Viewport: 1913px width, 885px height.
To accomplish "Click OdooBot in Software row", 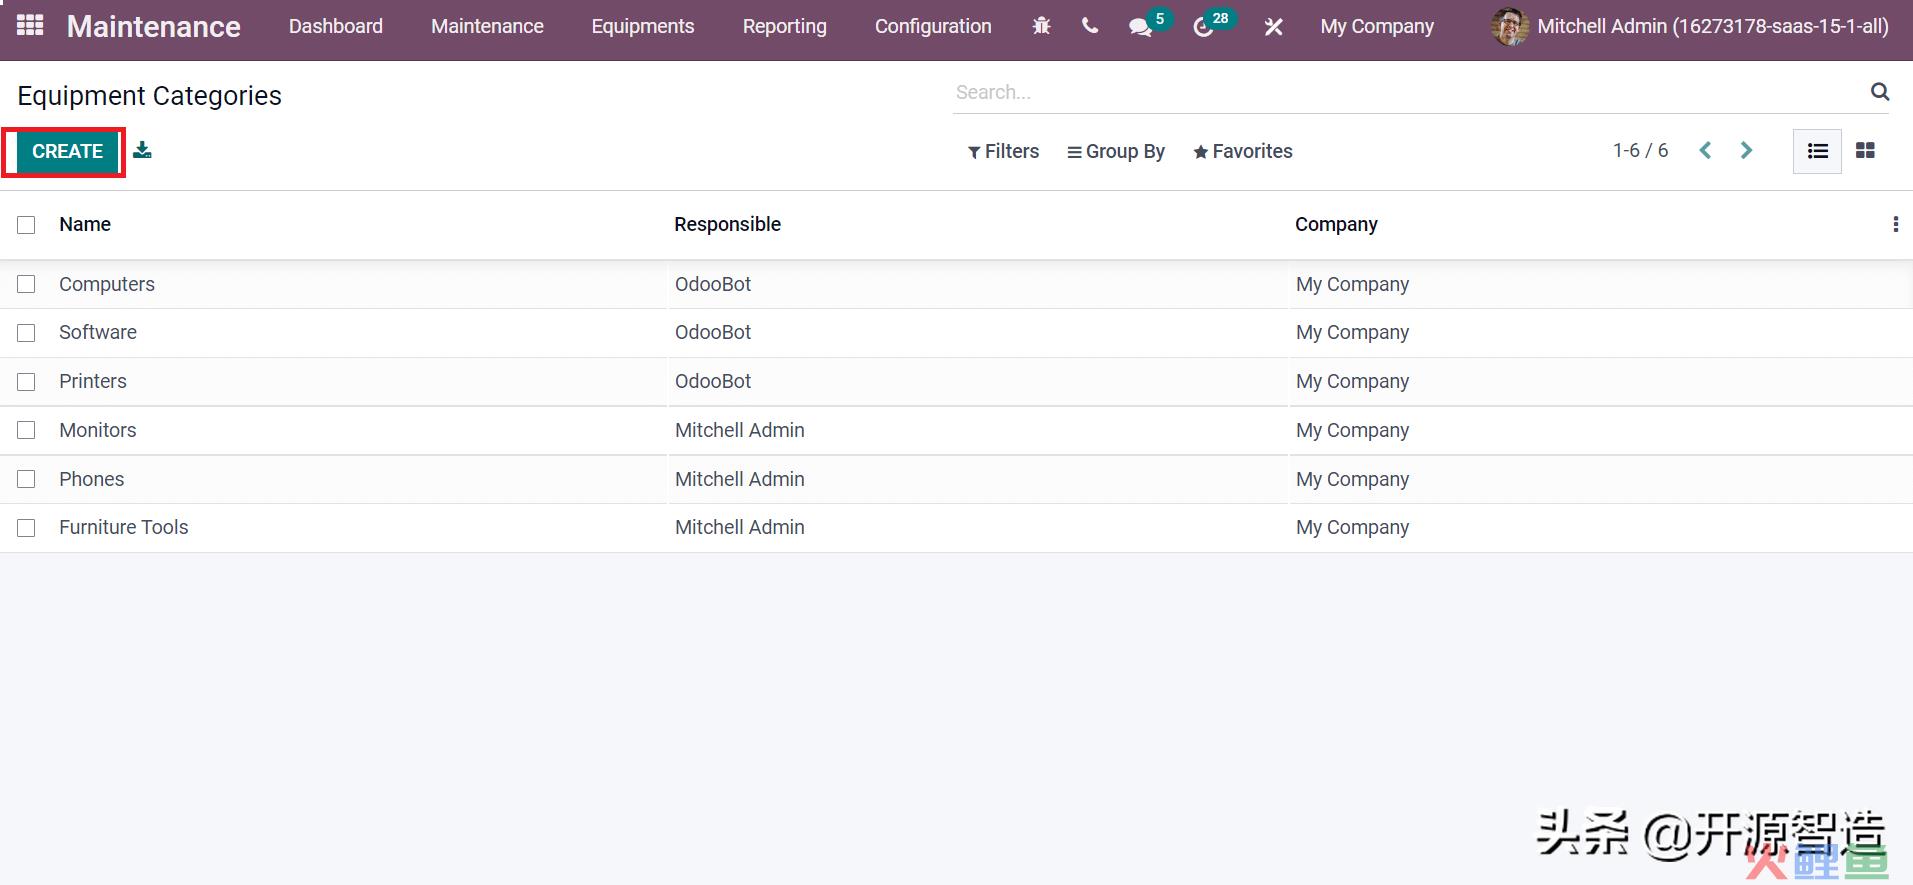I will click(x=713, y=332).
